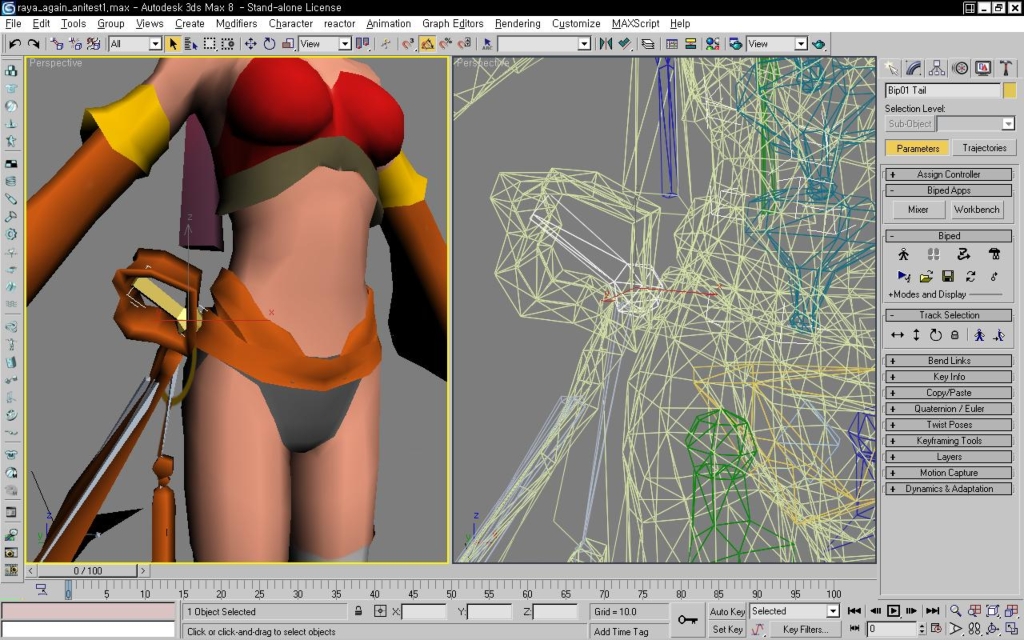Expand the Key Info rollout
The image size is (1024, 640).
point(948,377)
